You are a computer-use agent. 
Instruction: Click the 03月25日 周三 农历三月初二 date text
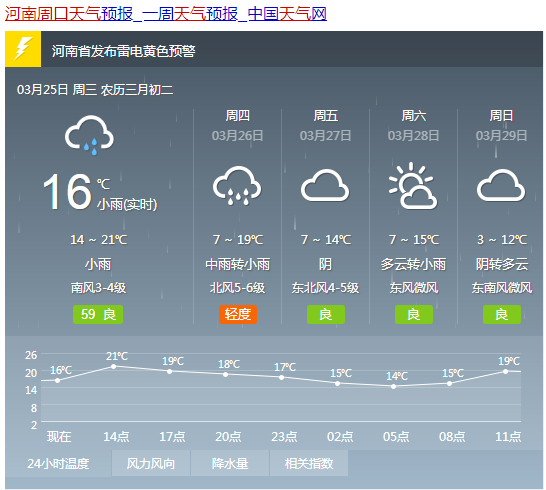click(x=95, y=90)
